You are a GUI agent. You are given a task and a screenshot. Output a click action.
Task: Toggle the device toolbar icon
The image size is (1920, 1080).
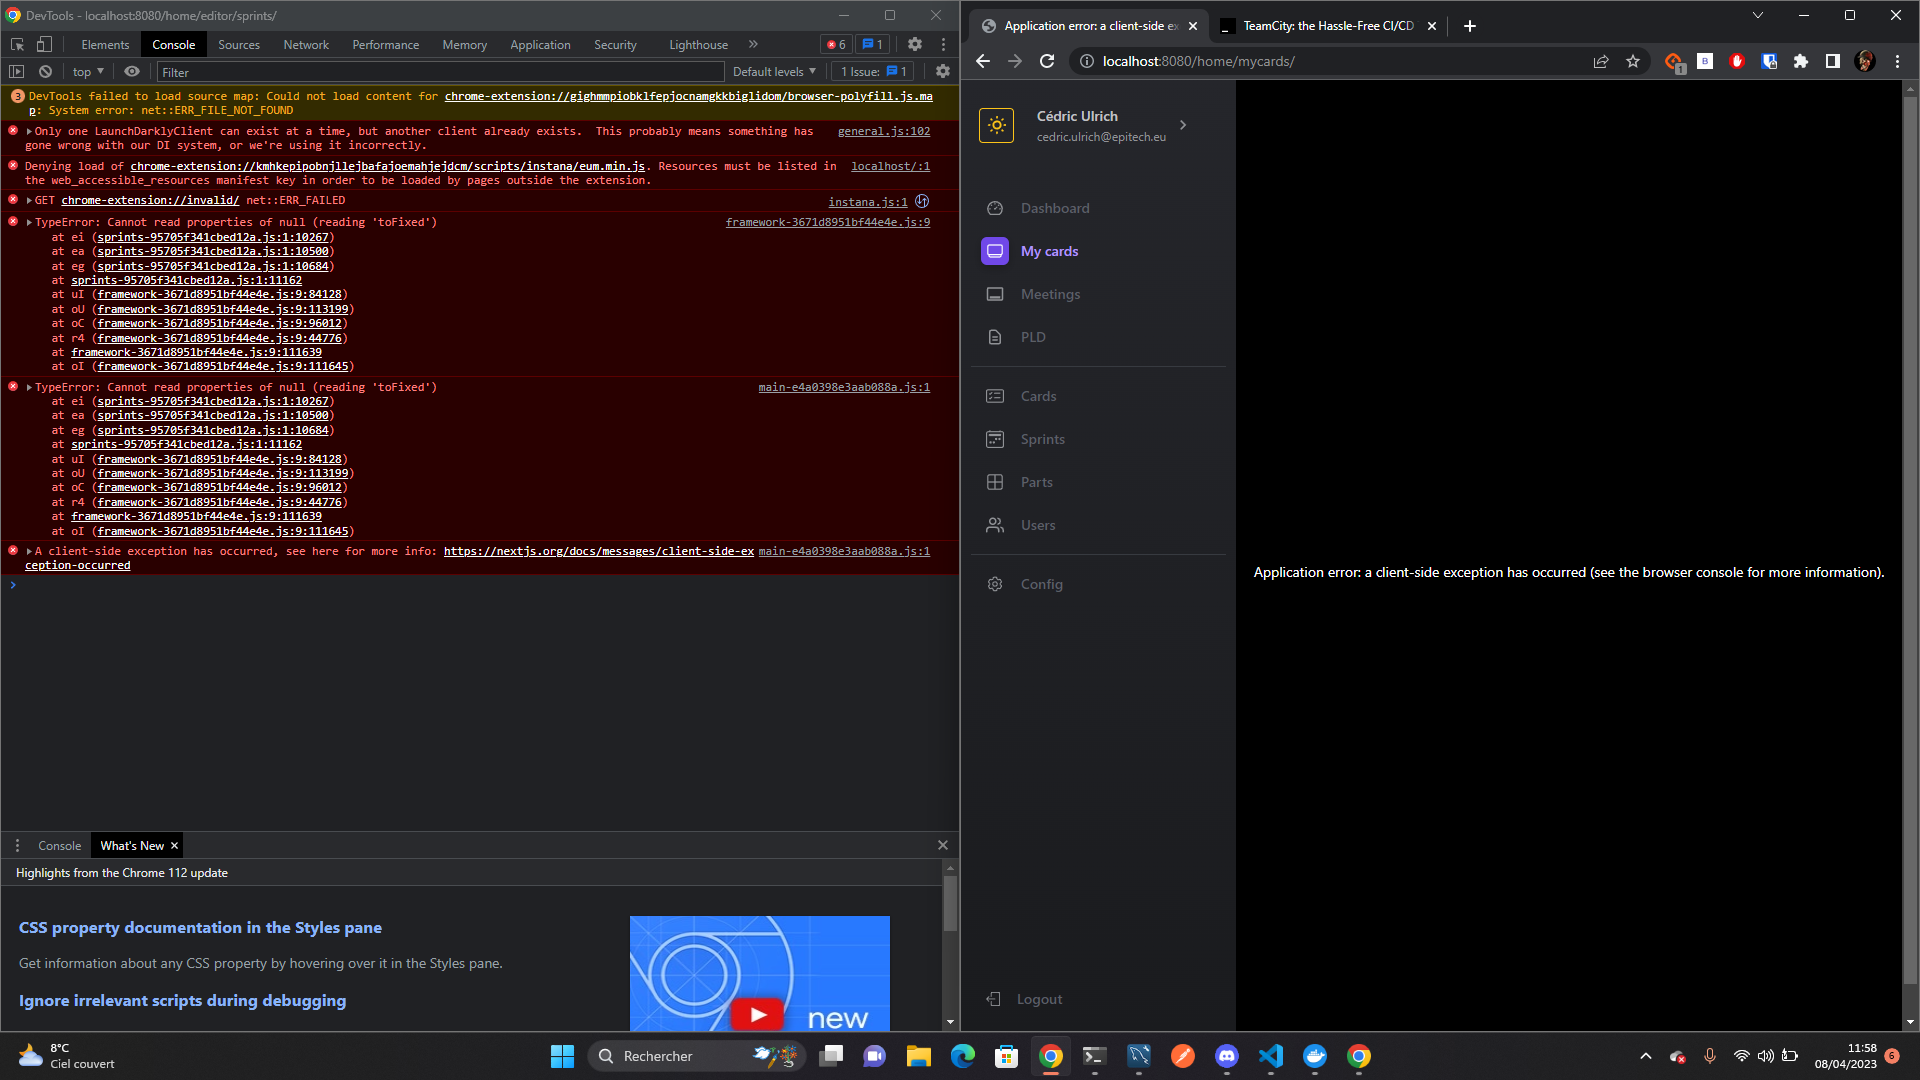click(44, 44)
